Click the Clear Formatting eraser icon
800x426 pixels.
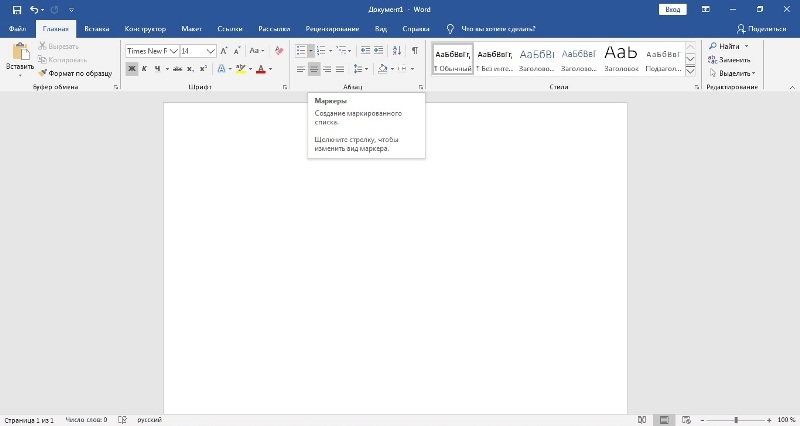click(x=279, y=50)
